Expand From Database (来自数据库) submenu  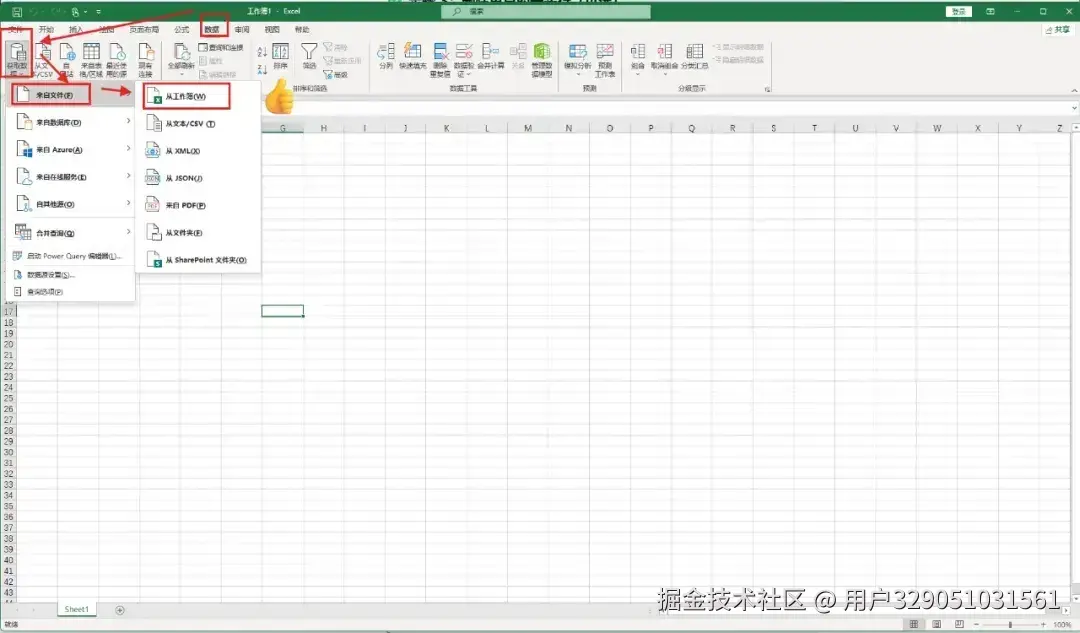(71, 122)
